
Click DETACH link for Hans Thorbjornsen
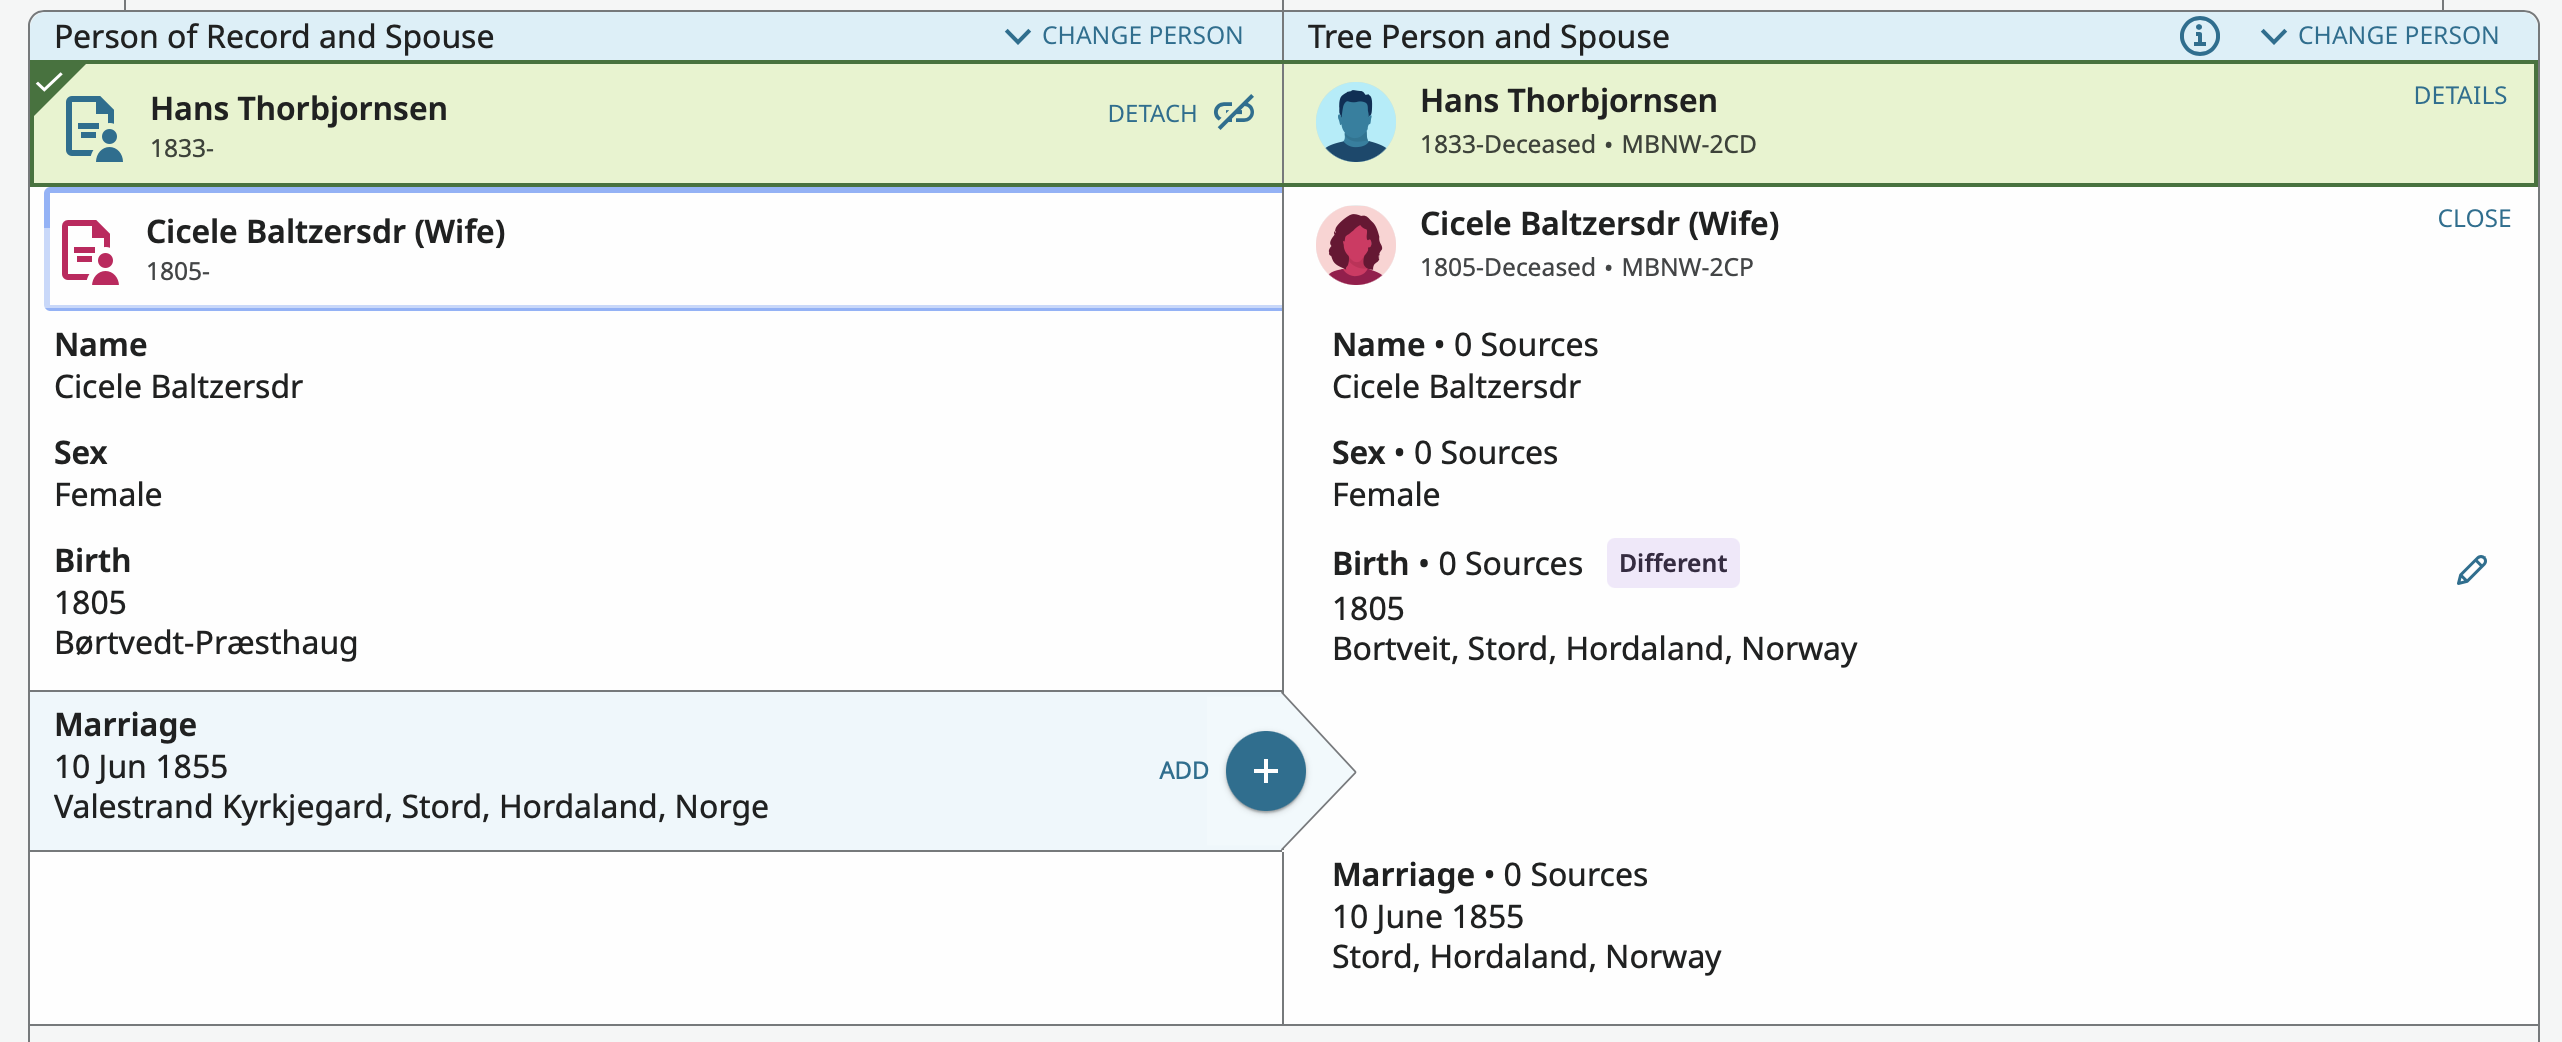(x=1152, y=114)
